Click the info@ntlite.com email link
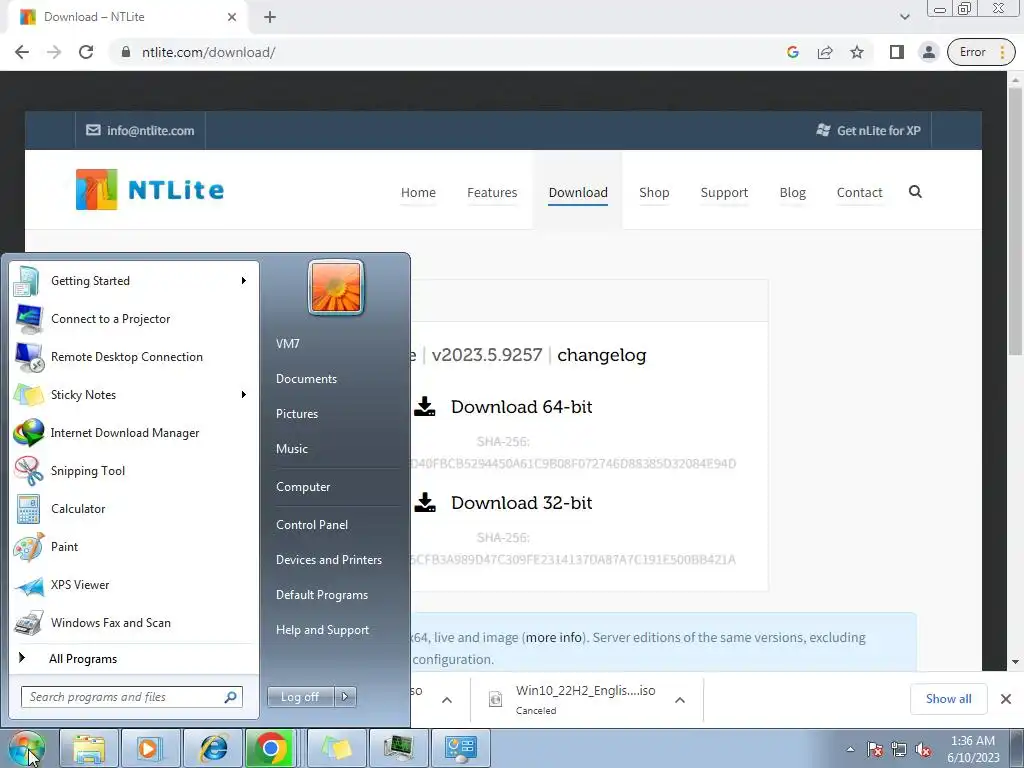 (x=140, y=131)
